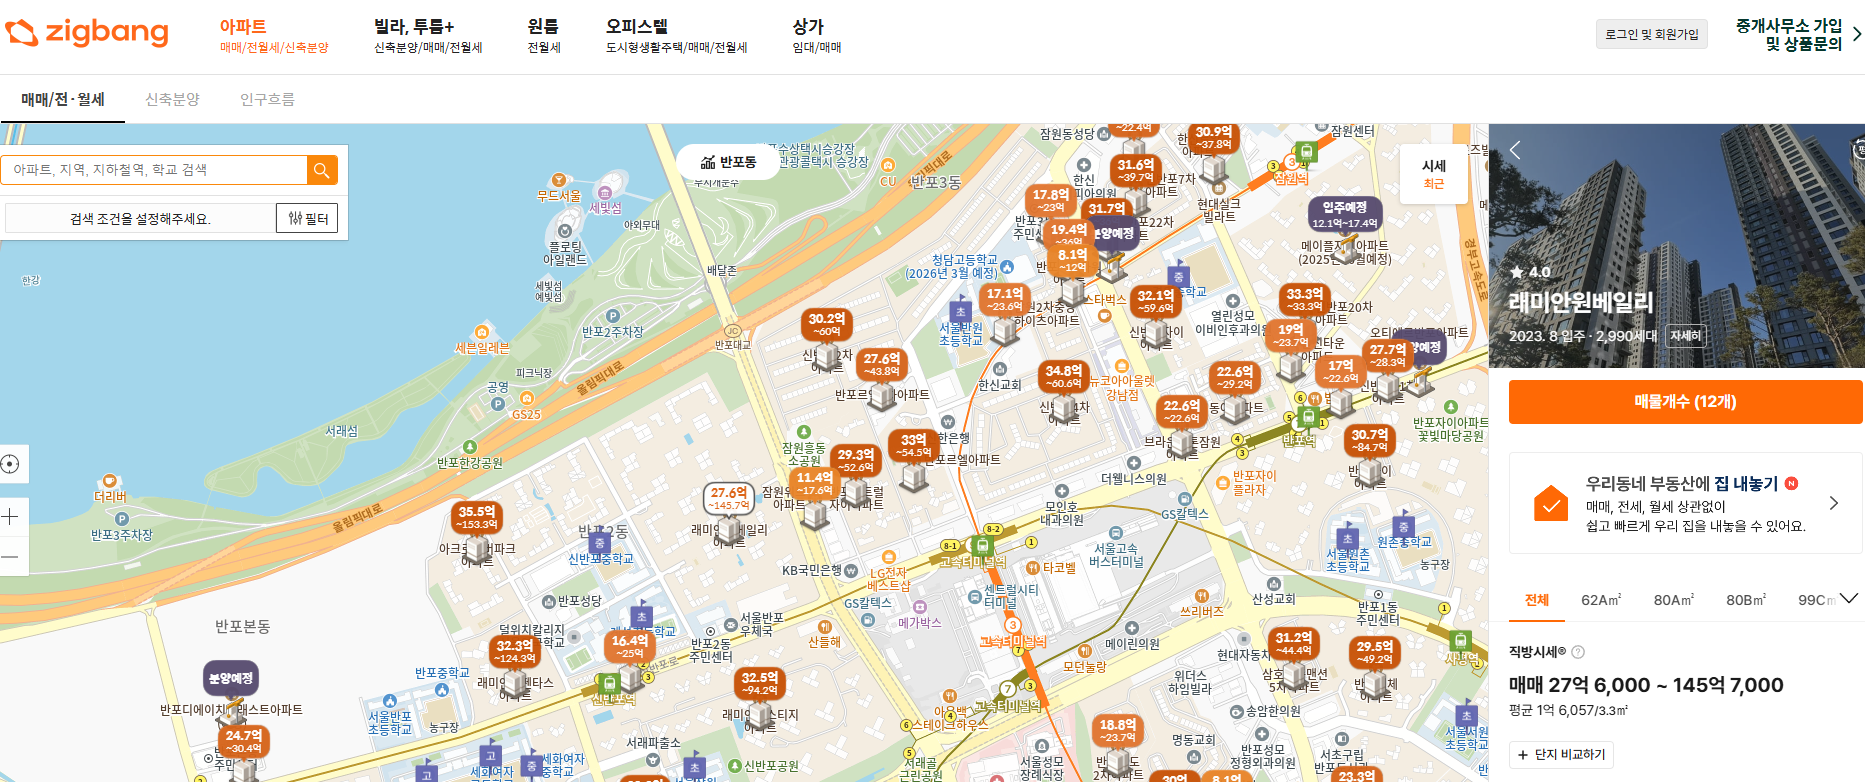Click 매물개수 (12개) orange button

coord(1685,402)
